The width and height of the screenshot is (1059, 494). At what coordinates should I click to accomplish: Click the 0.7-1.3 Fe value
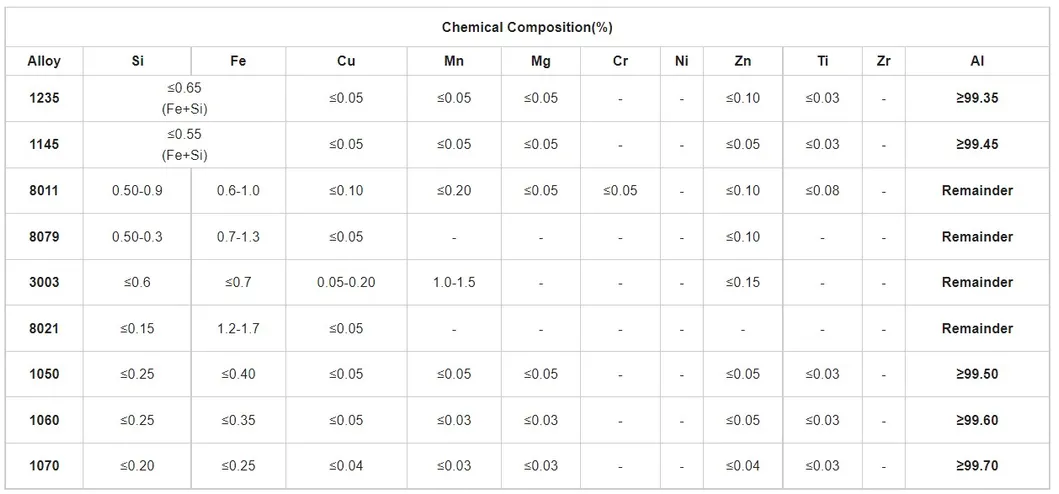click(237, 237)
